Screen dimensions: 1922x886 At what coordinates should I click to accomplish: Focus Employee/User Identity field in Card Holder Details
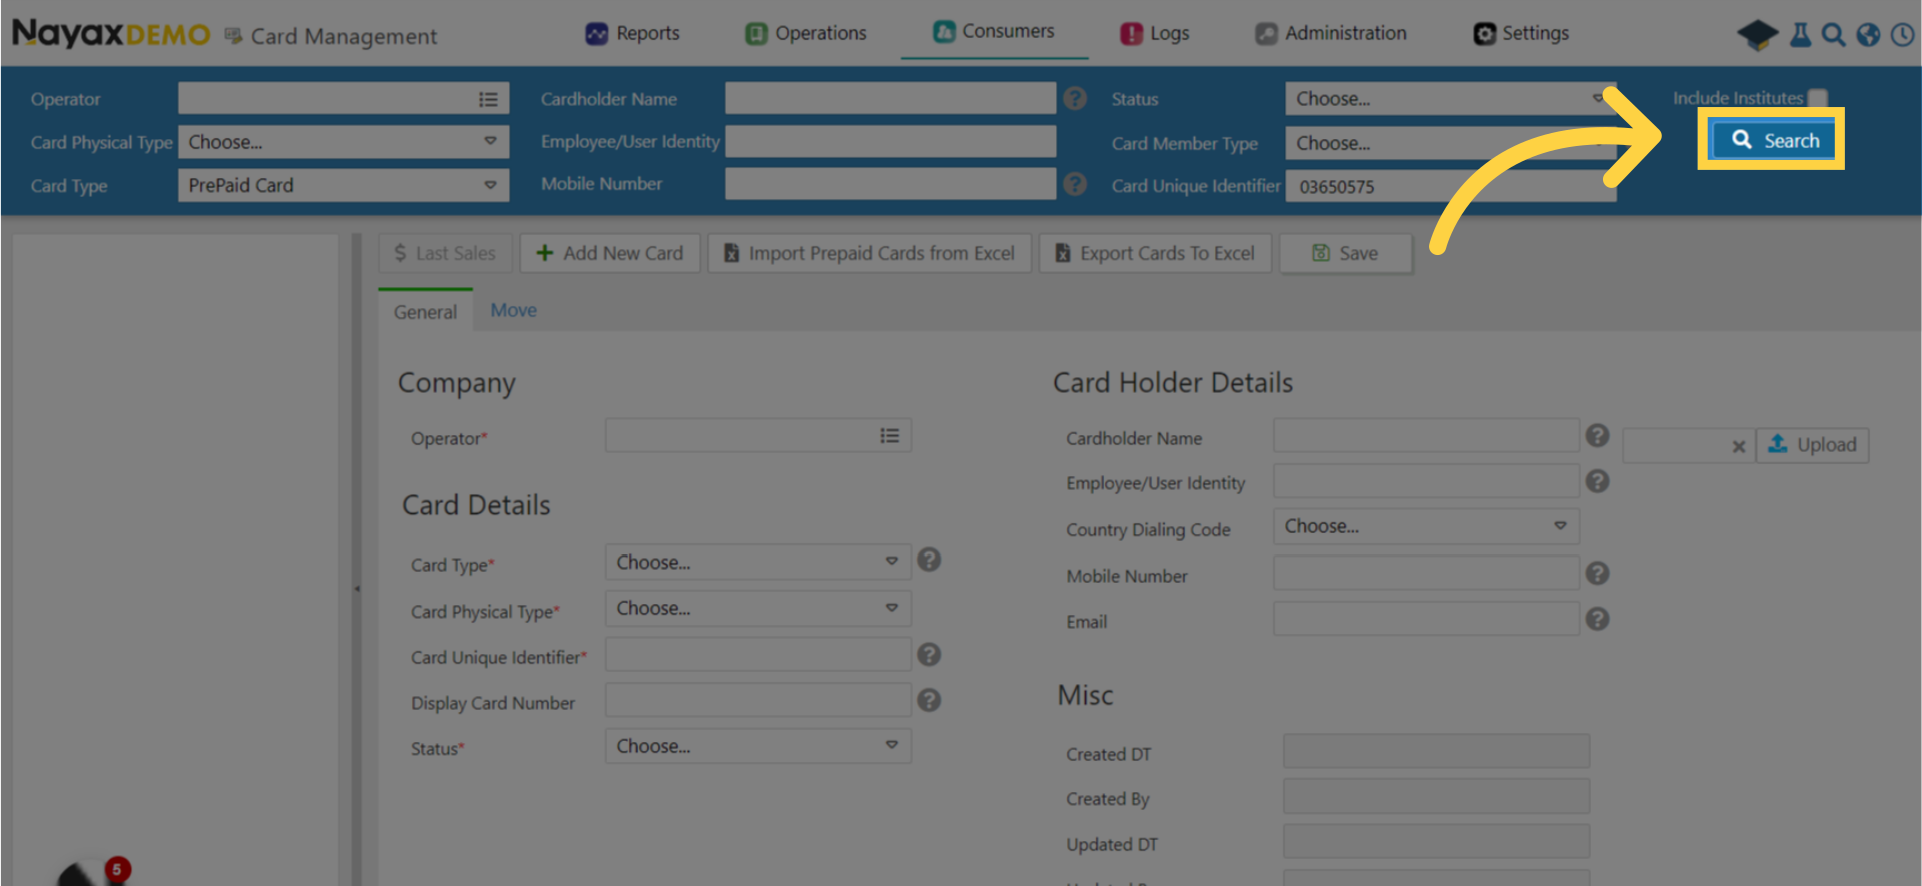[1426, 481]
